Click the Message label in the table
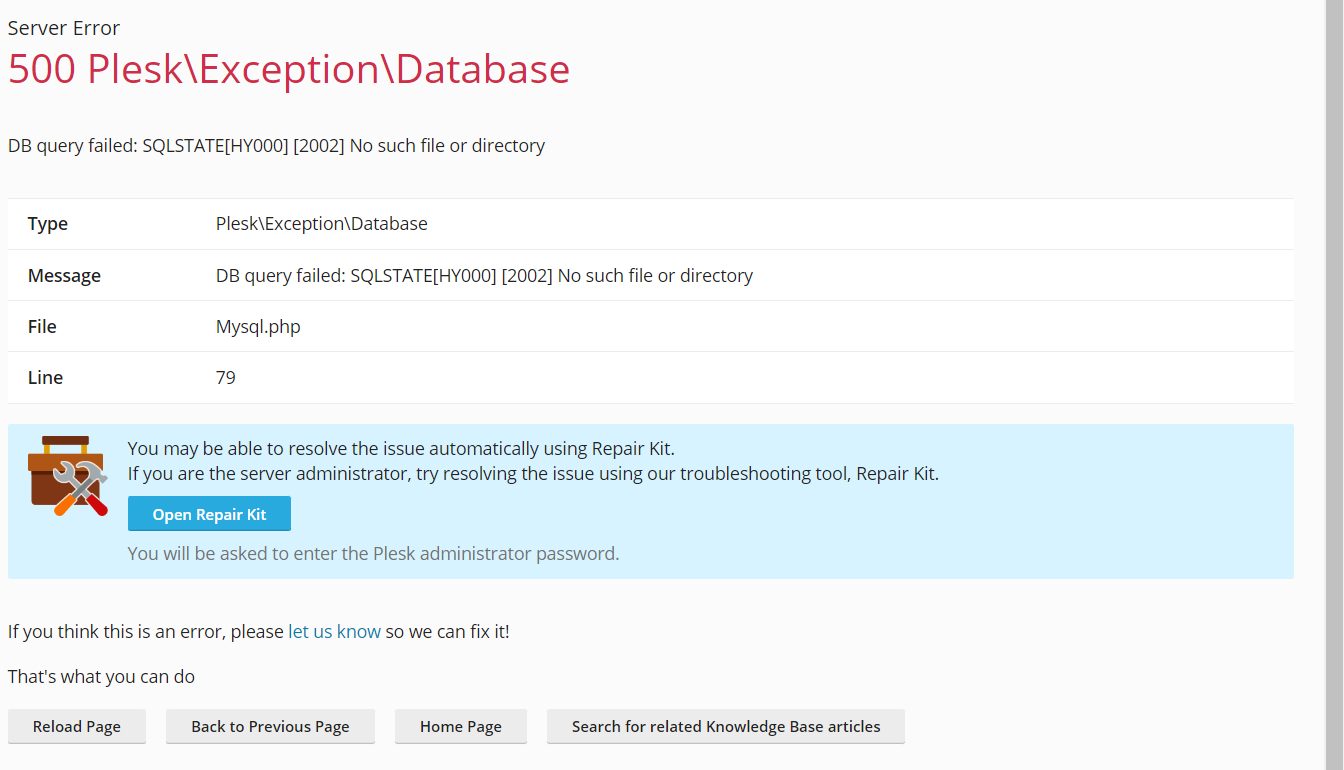 [64, 276]
